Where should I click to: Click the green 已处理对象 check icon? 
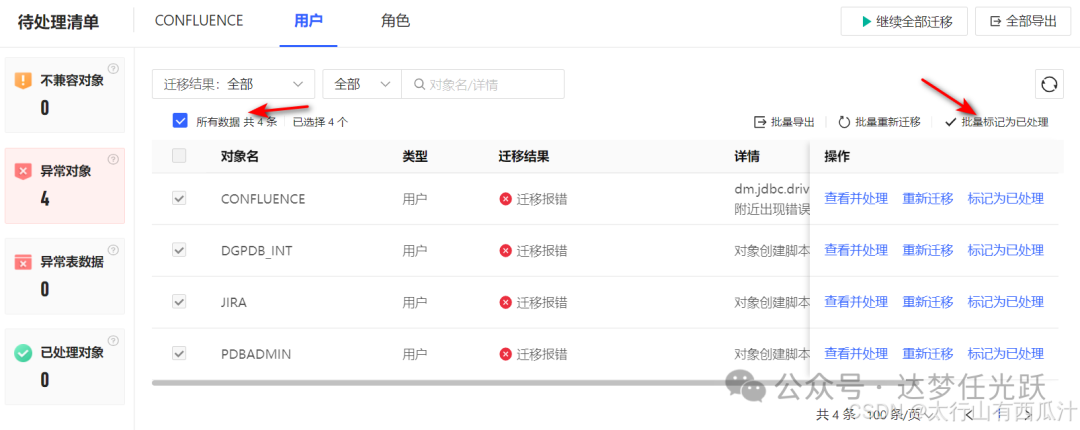click(23, 353)
